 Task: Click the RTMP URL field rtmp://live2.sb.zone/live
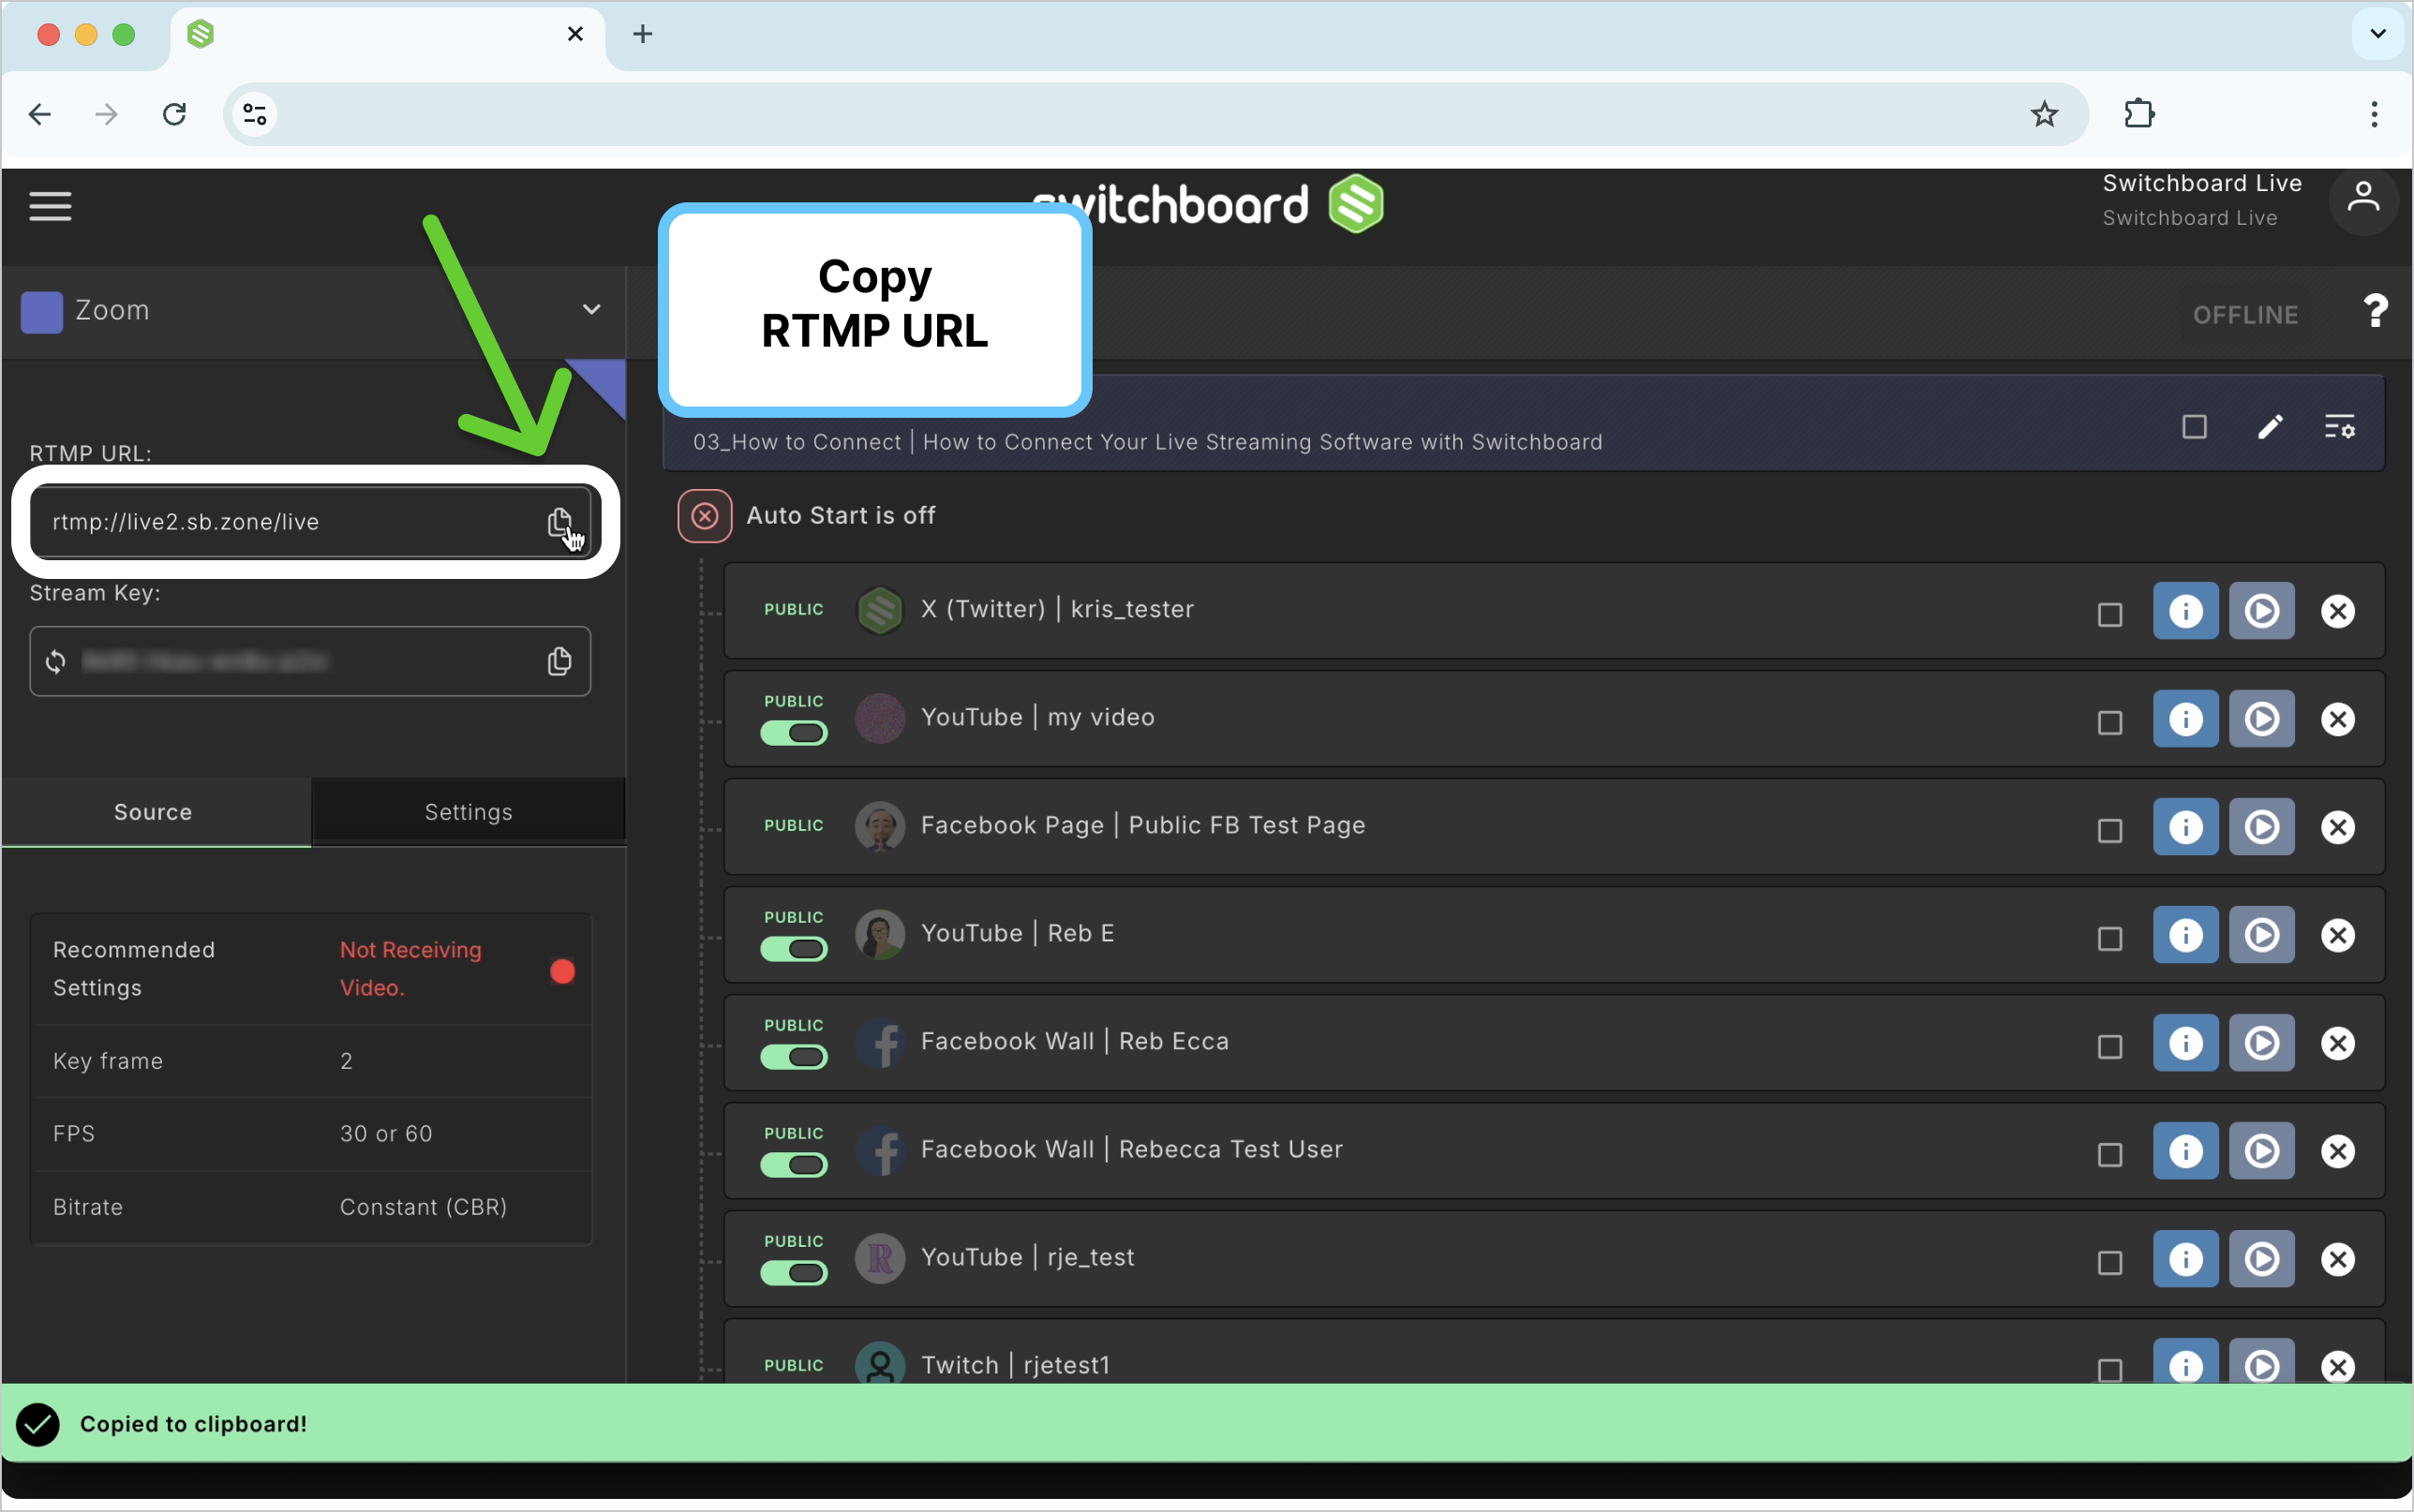pyautogui.click(x=311, y=522)
